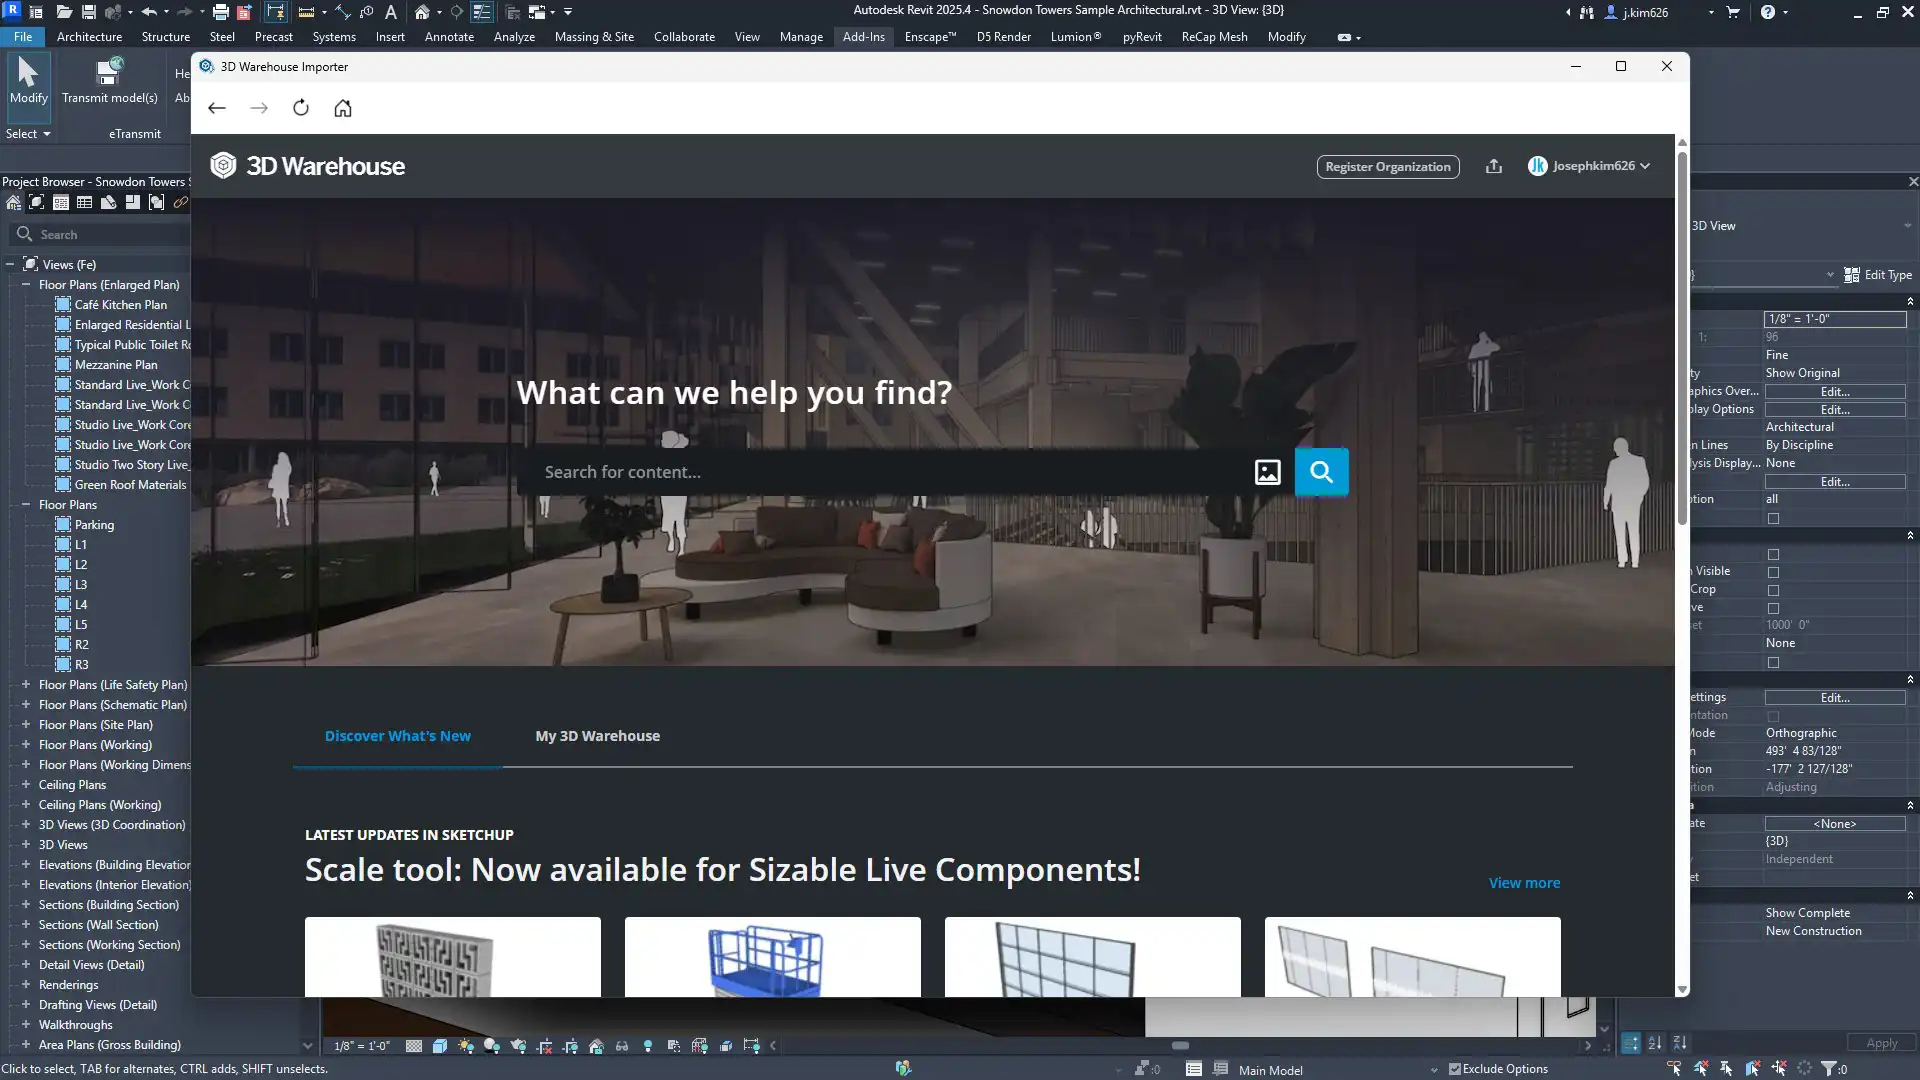Open the Josephkim626 account dropdown
Viewport: 1920px width, 1080px height.
[x=1589, y=166]
